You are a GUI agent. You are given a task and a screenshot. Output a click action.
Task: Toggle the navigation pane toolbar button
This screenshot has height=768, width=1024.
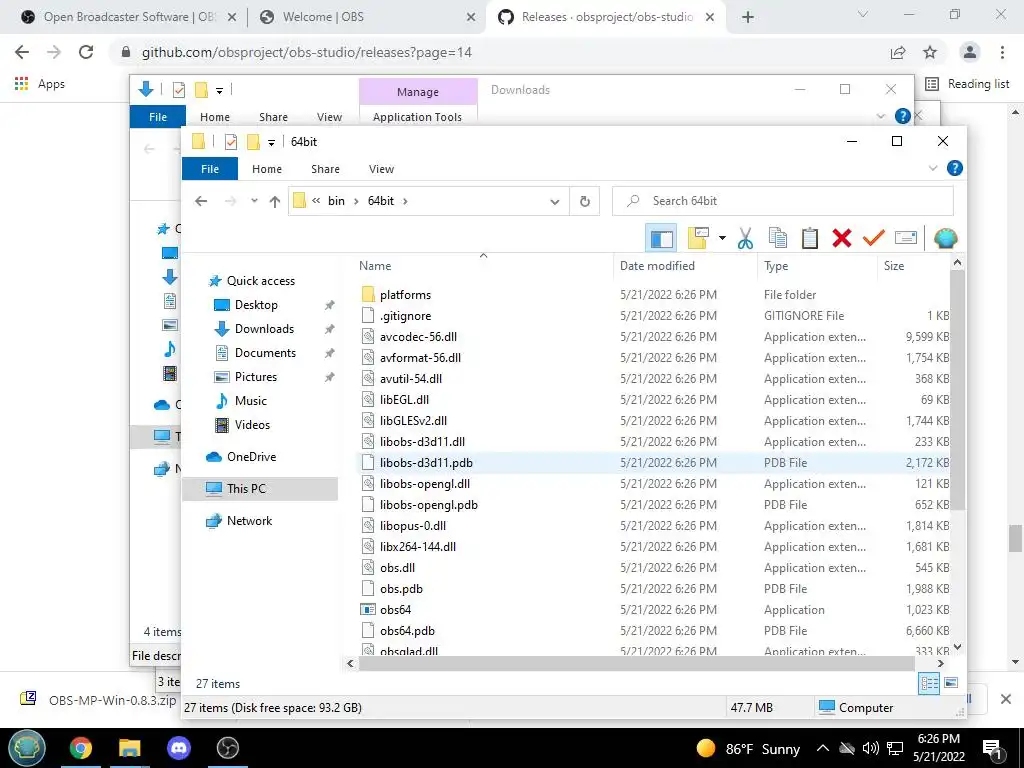pos(661,238)
